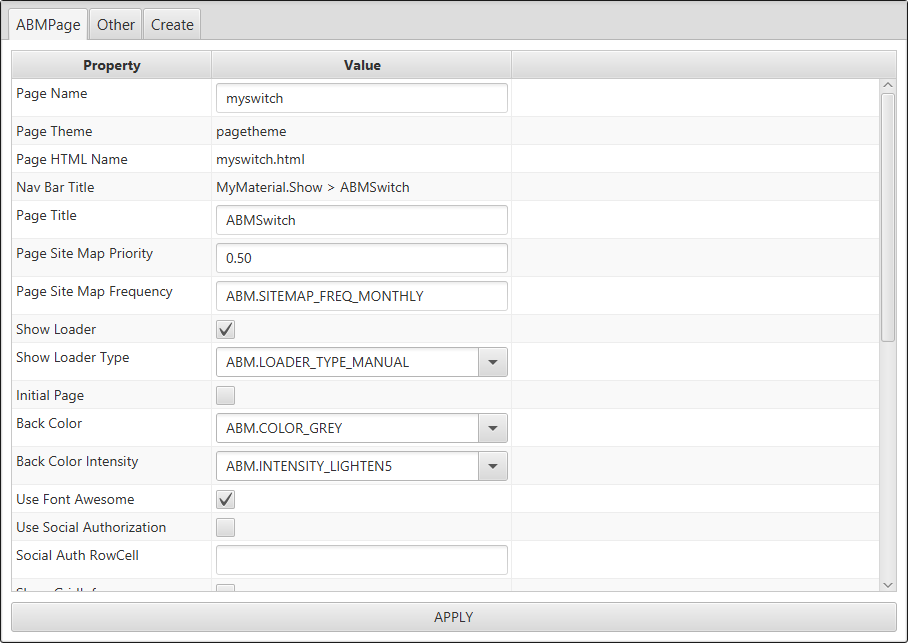Viewport: 908px width, 643px height.
Task: Click the scrollbar down arrow
Action: tap(888, 584)
